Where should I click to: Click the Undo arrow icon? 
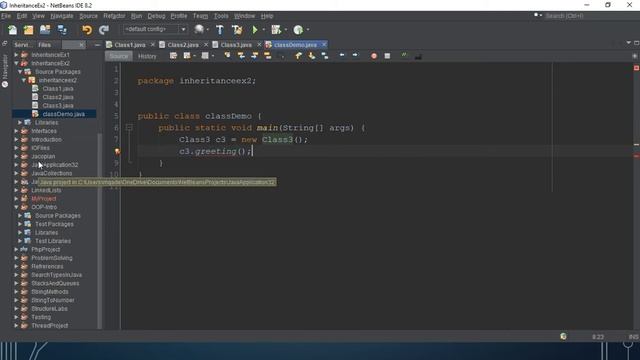pyautogui.click(x=87, y=30)
